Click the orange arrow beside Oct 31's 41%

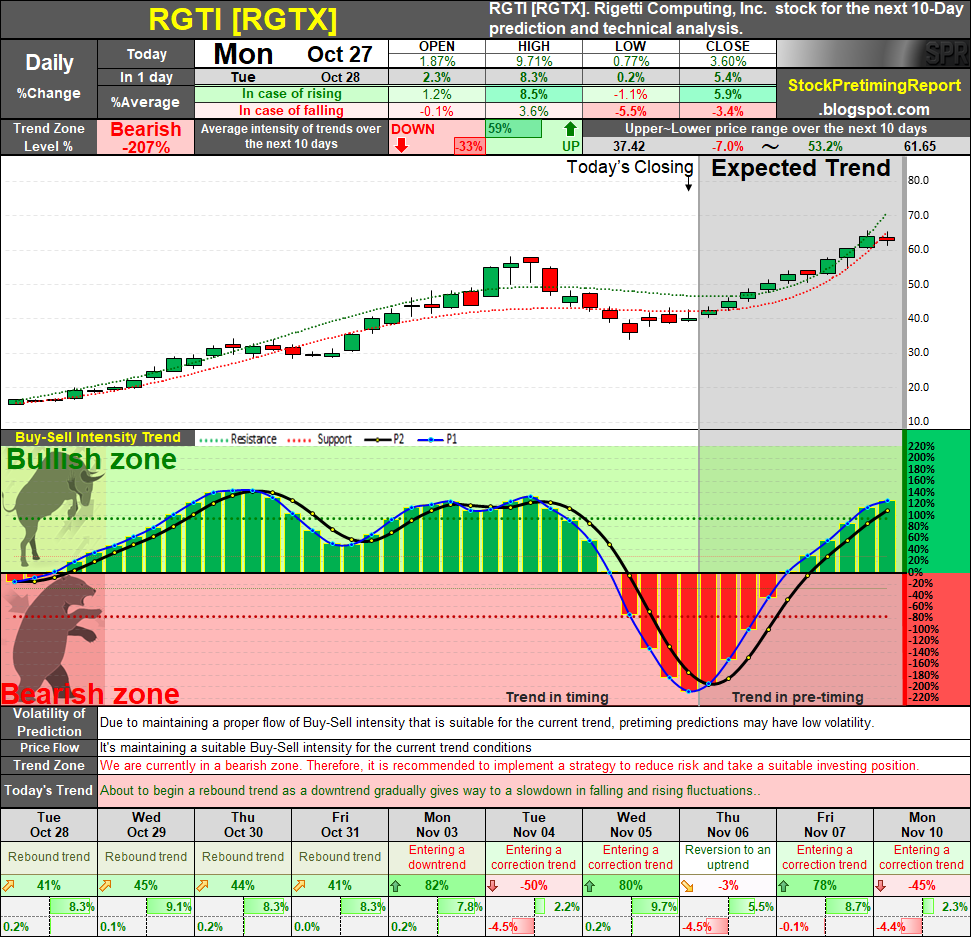coord(300,886)
